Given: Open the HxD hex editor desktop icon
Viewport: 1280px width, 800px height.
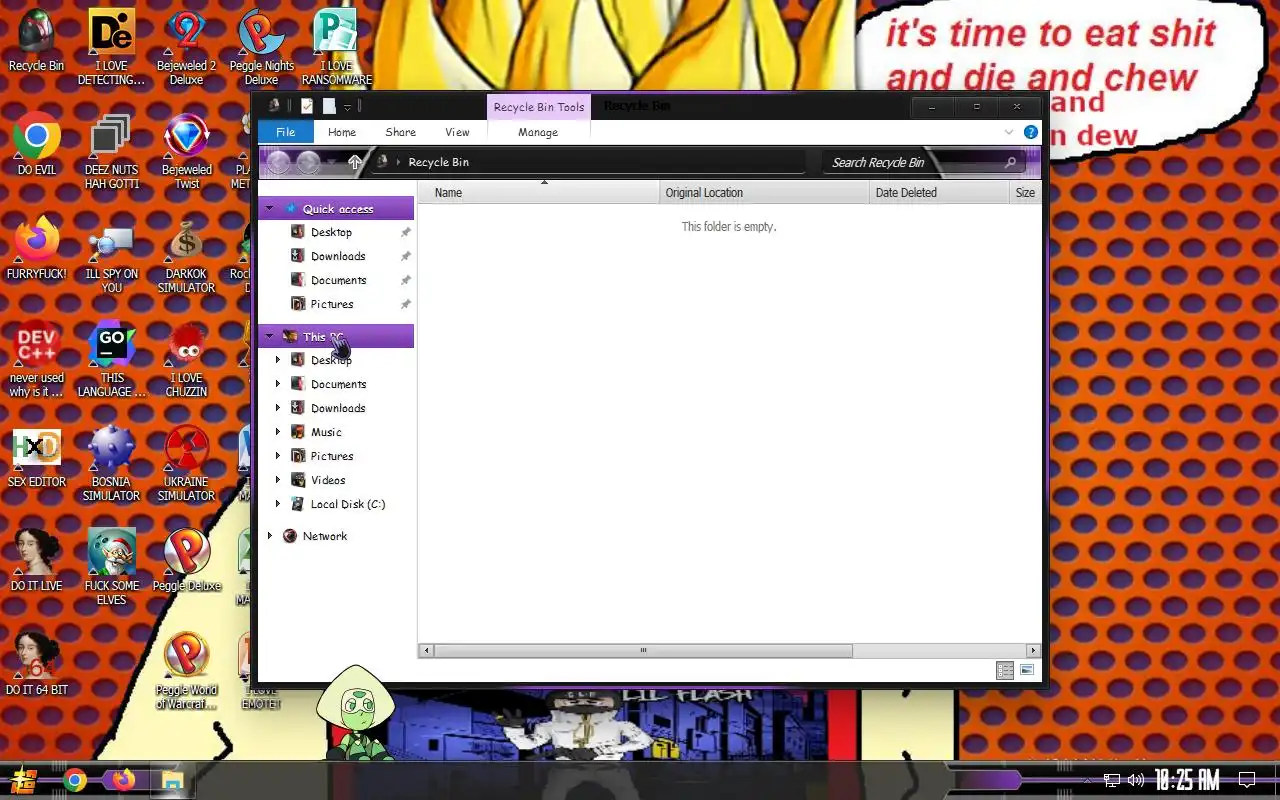Looking at the screenshot, I should [x=37, y=457].
